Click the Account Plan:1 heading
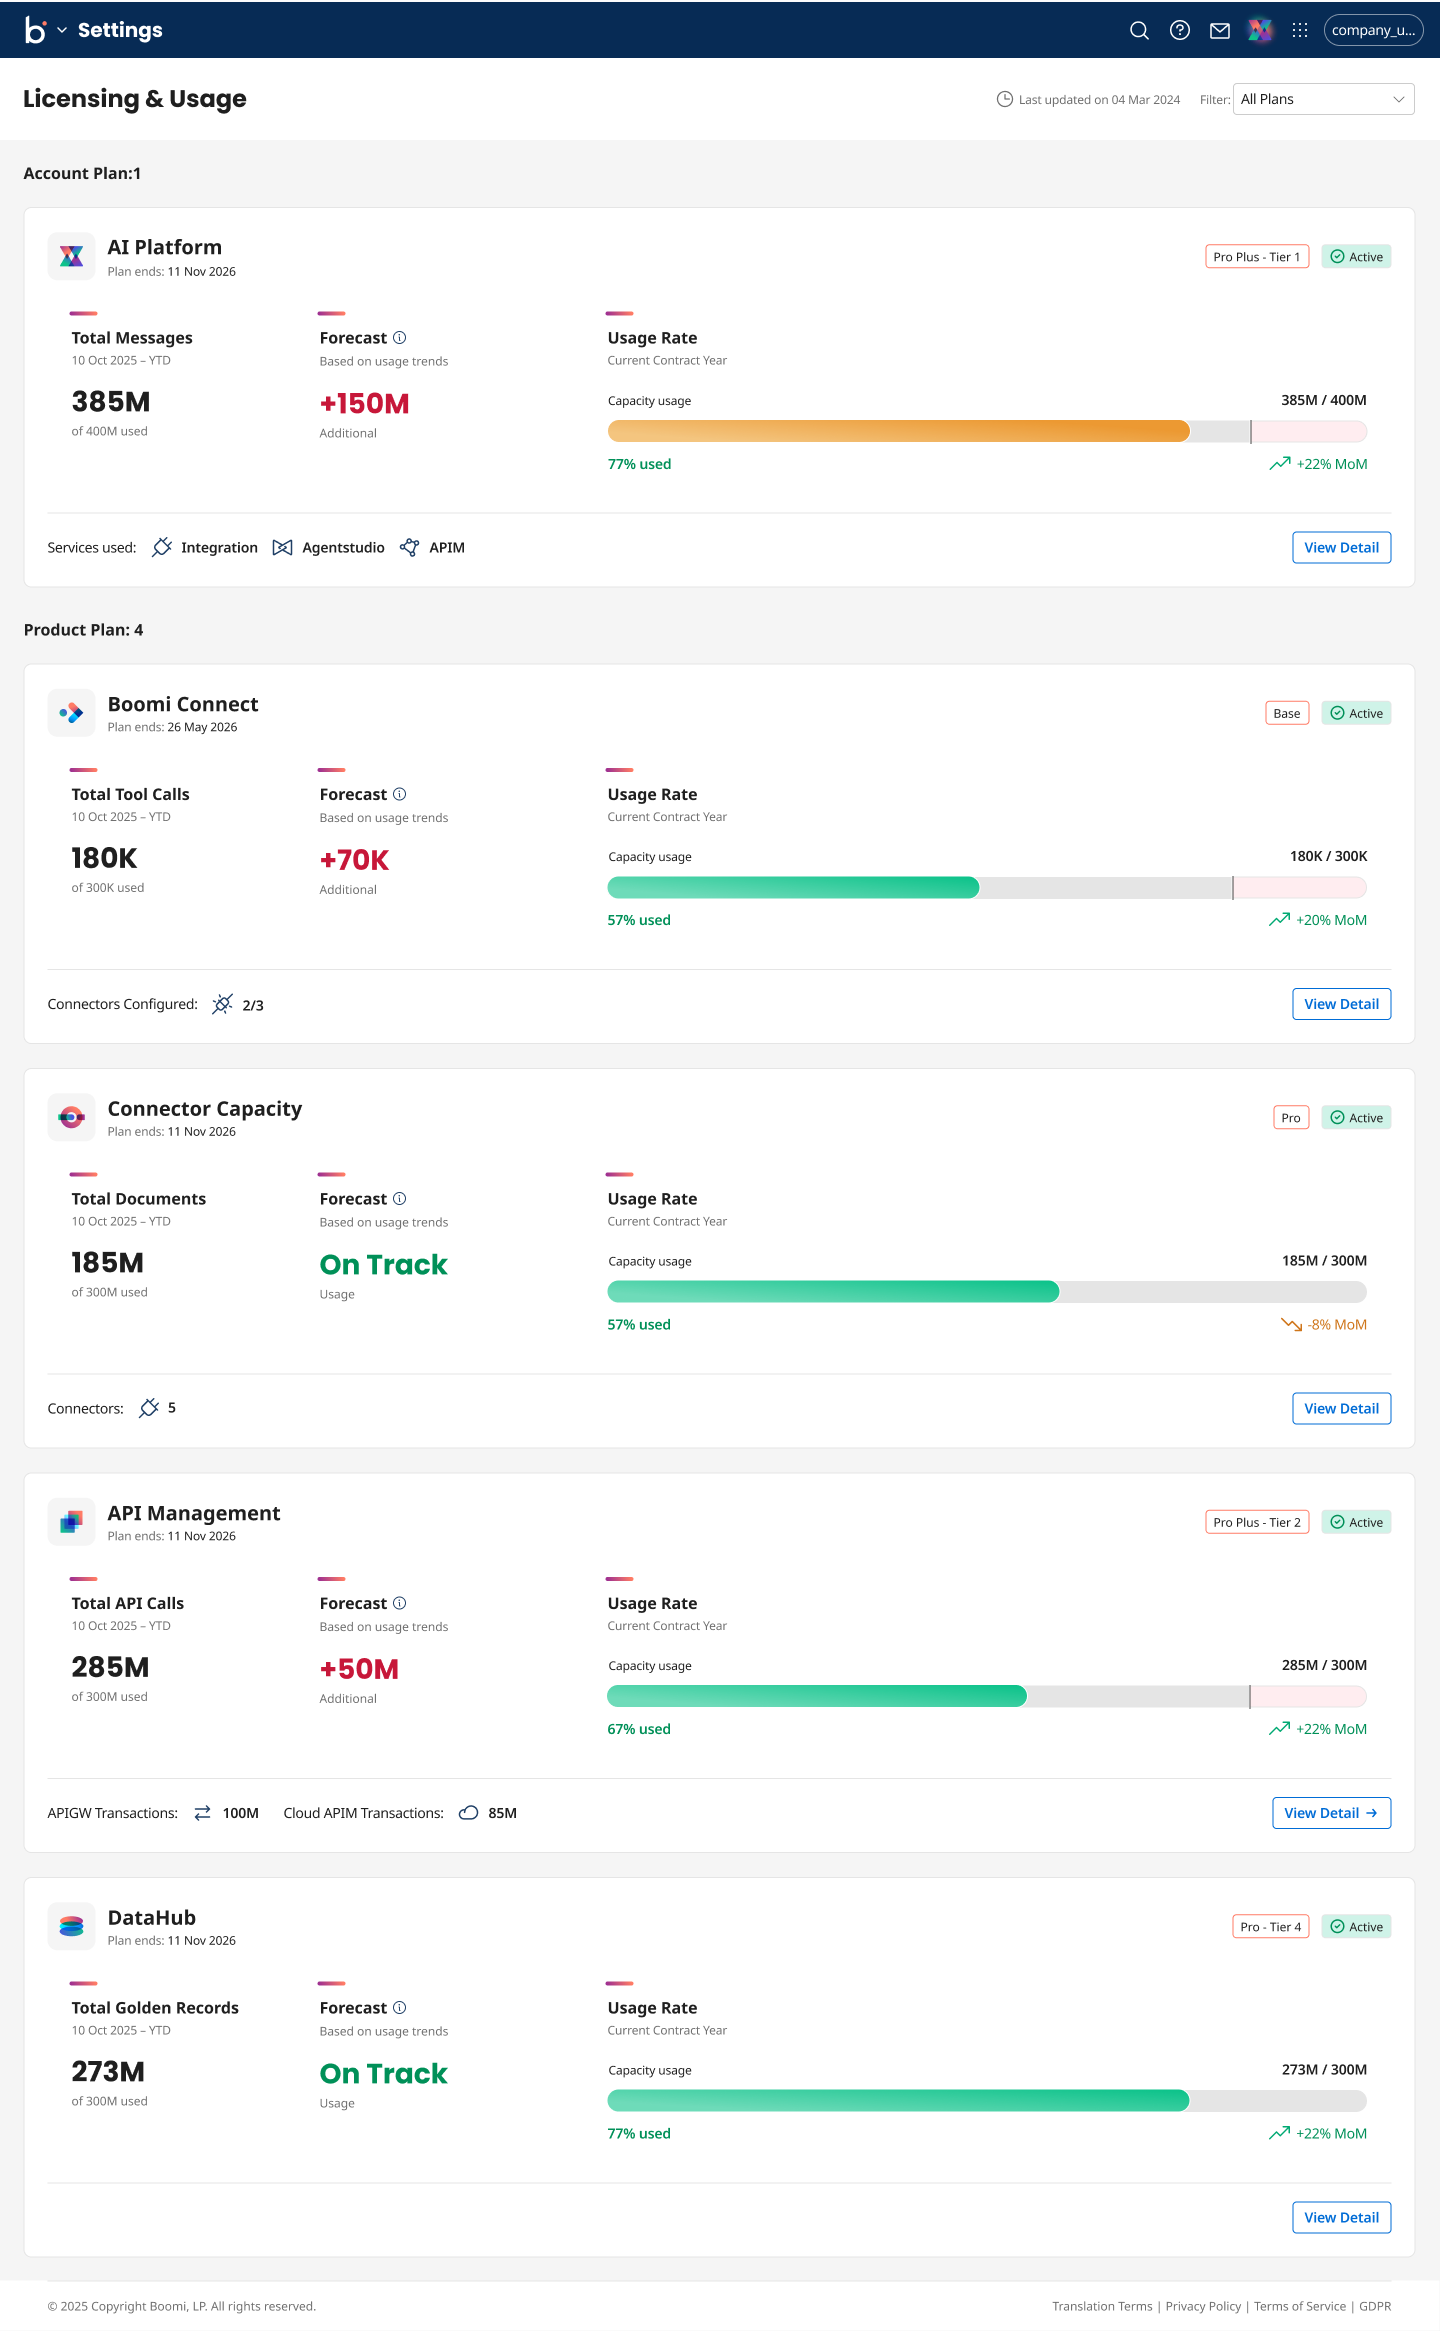 click(82, 174)
